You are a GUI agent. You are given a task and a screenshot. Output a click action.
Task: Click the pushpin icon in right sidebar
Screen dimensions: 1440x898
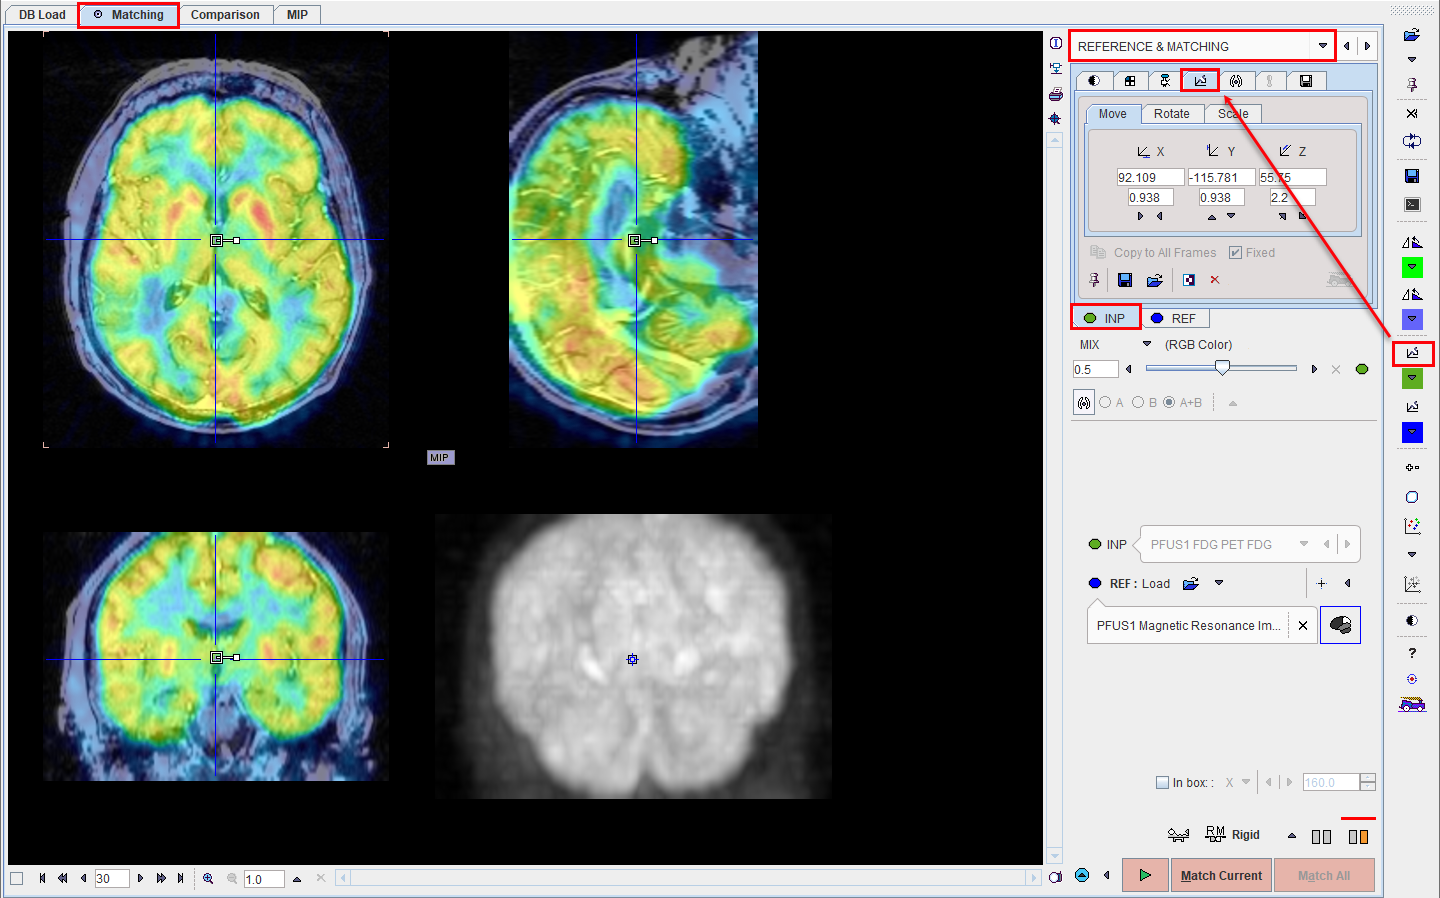[x=1412, y=85]
